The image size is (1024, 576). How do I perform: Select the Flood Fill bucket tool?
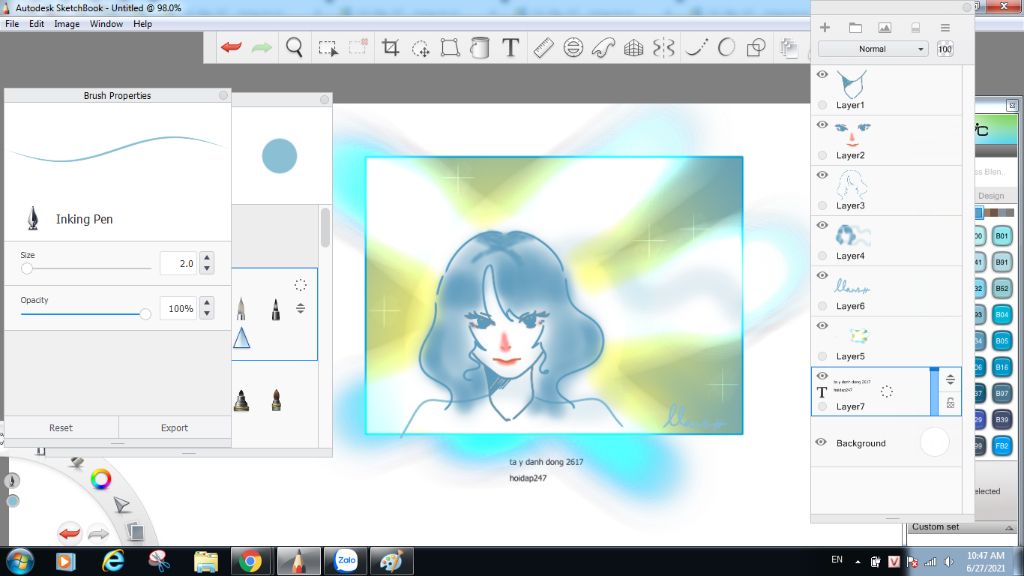click(480, 47)
